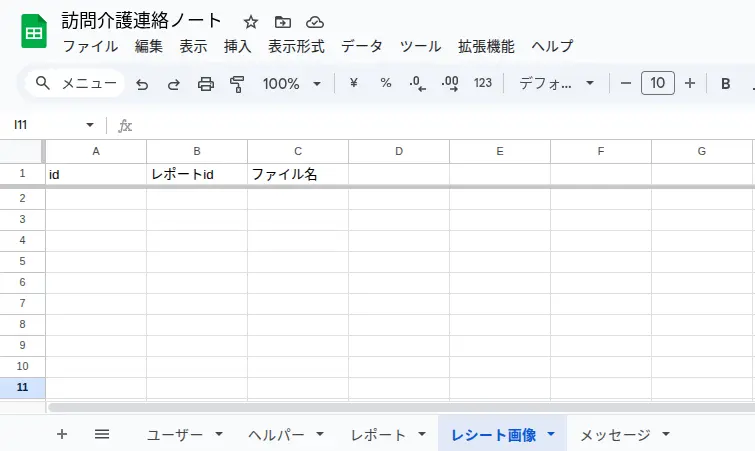This screenshot has height=451, width=755.
Task: Open the メッセージ tab dropdown arrow
Action: [x=666, y=434]
